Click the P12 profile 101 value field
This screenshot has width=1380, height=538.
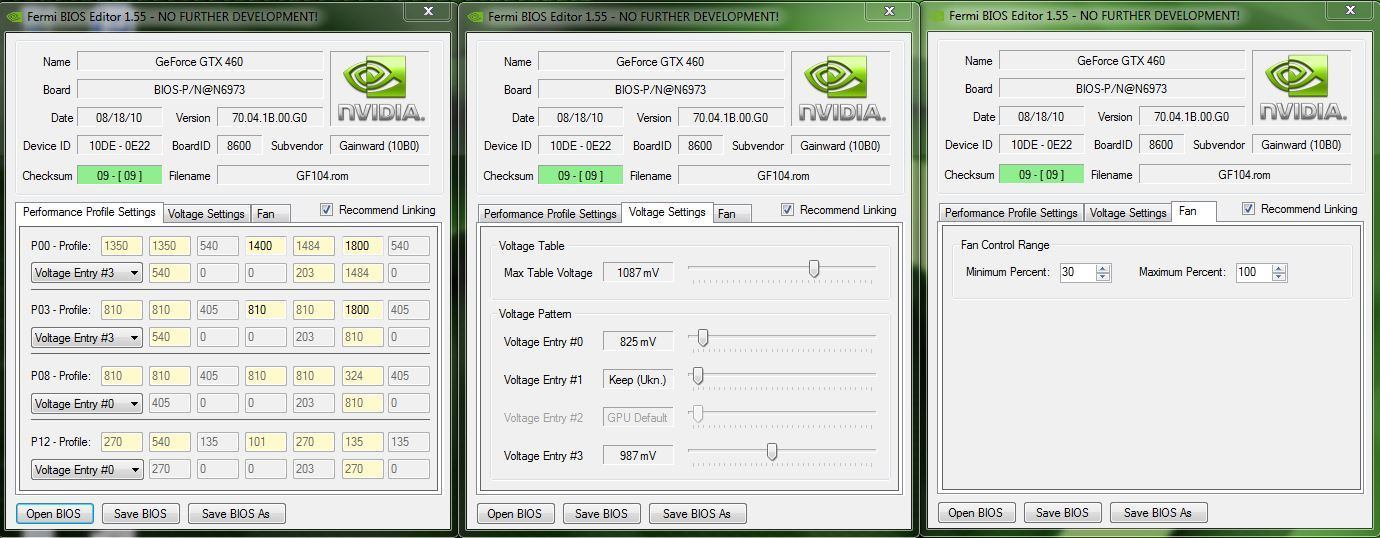pyautogui.click(x=266, y=442)
